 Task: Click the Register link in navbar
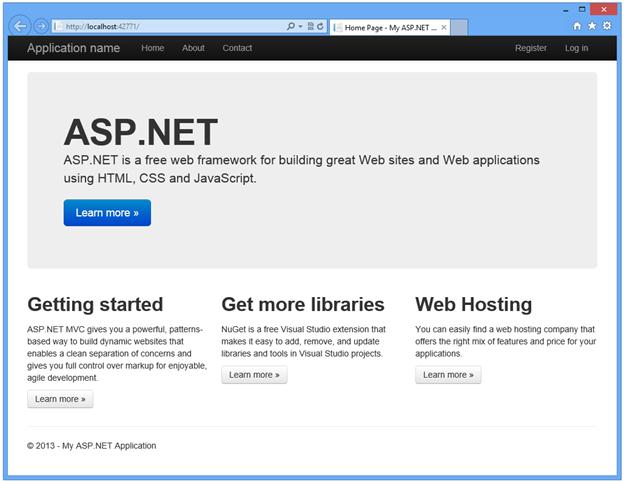[x=530, y=48]
